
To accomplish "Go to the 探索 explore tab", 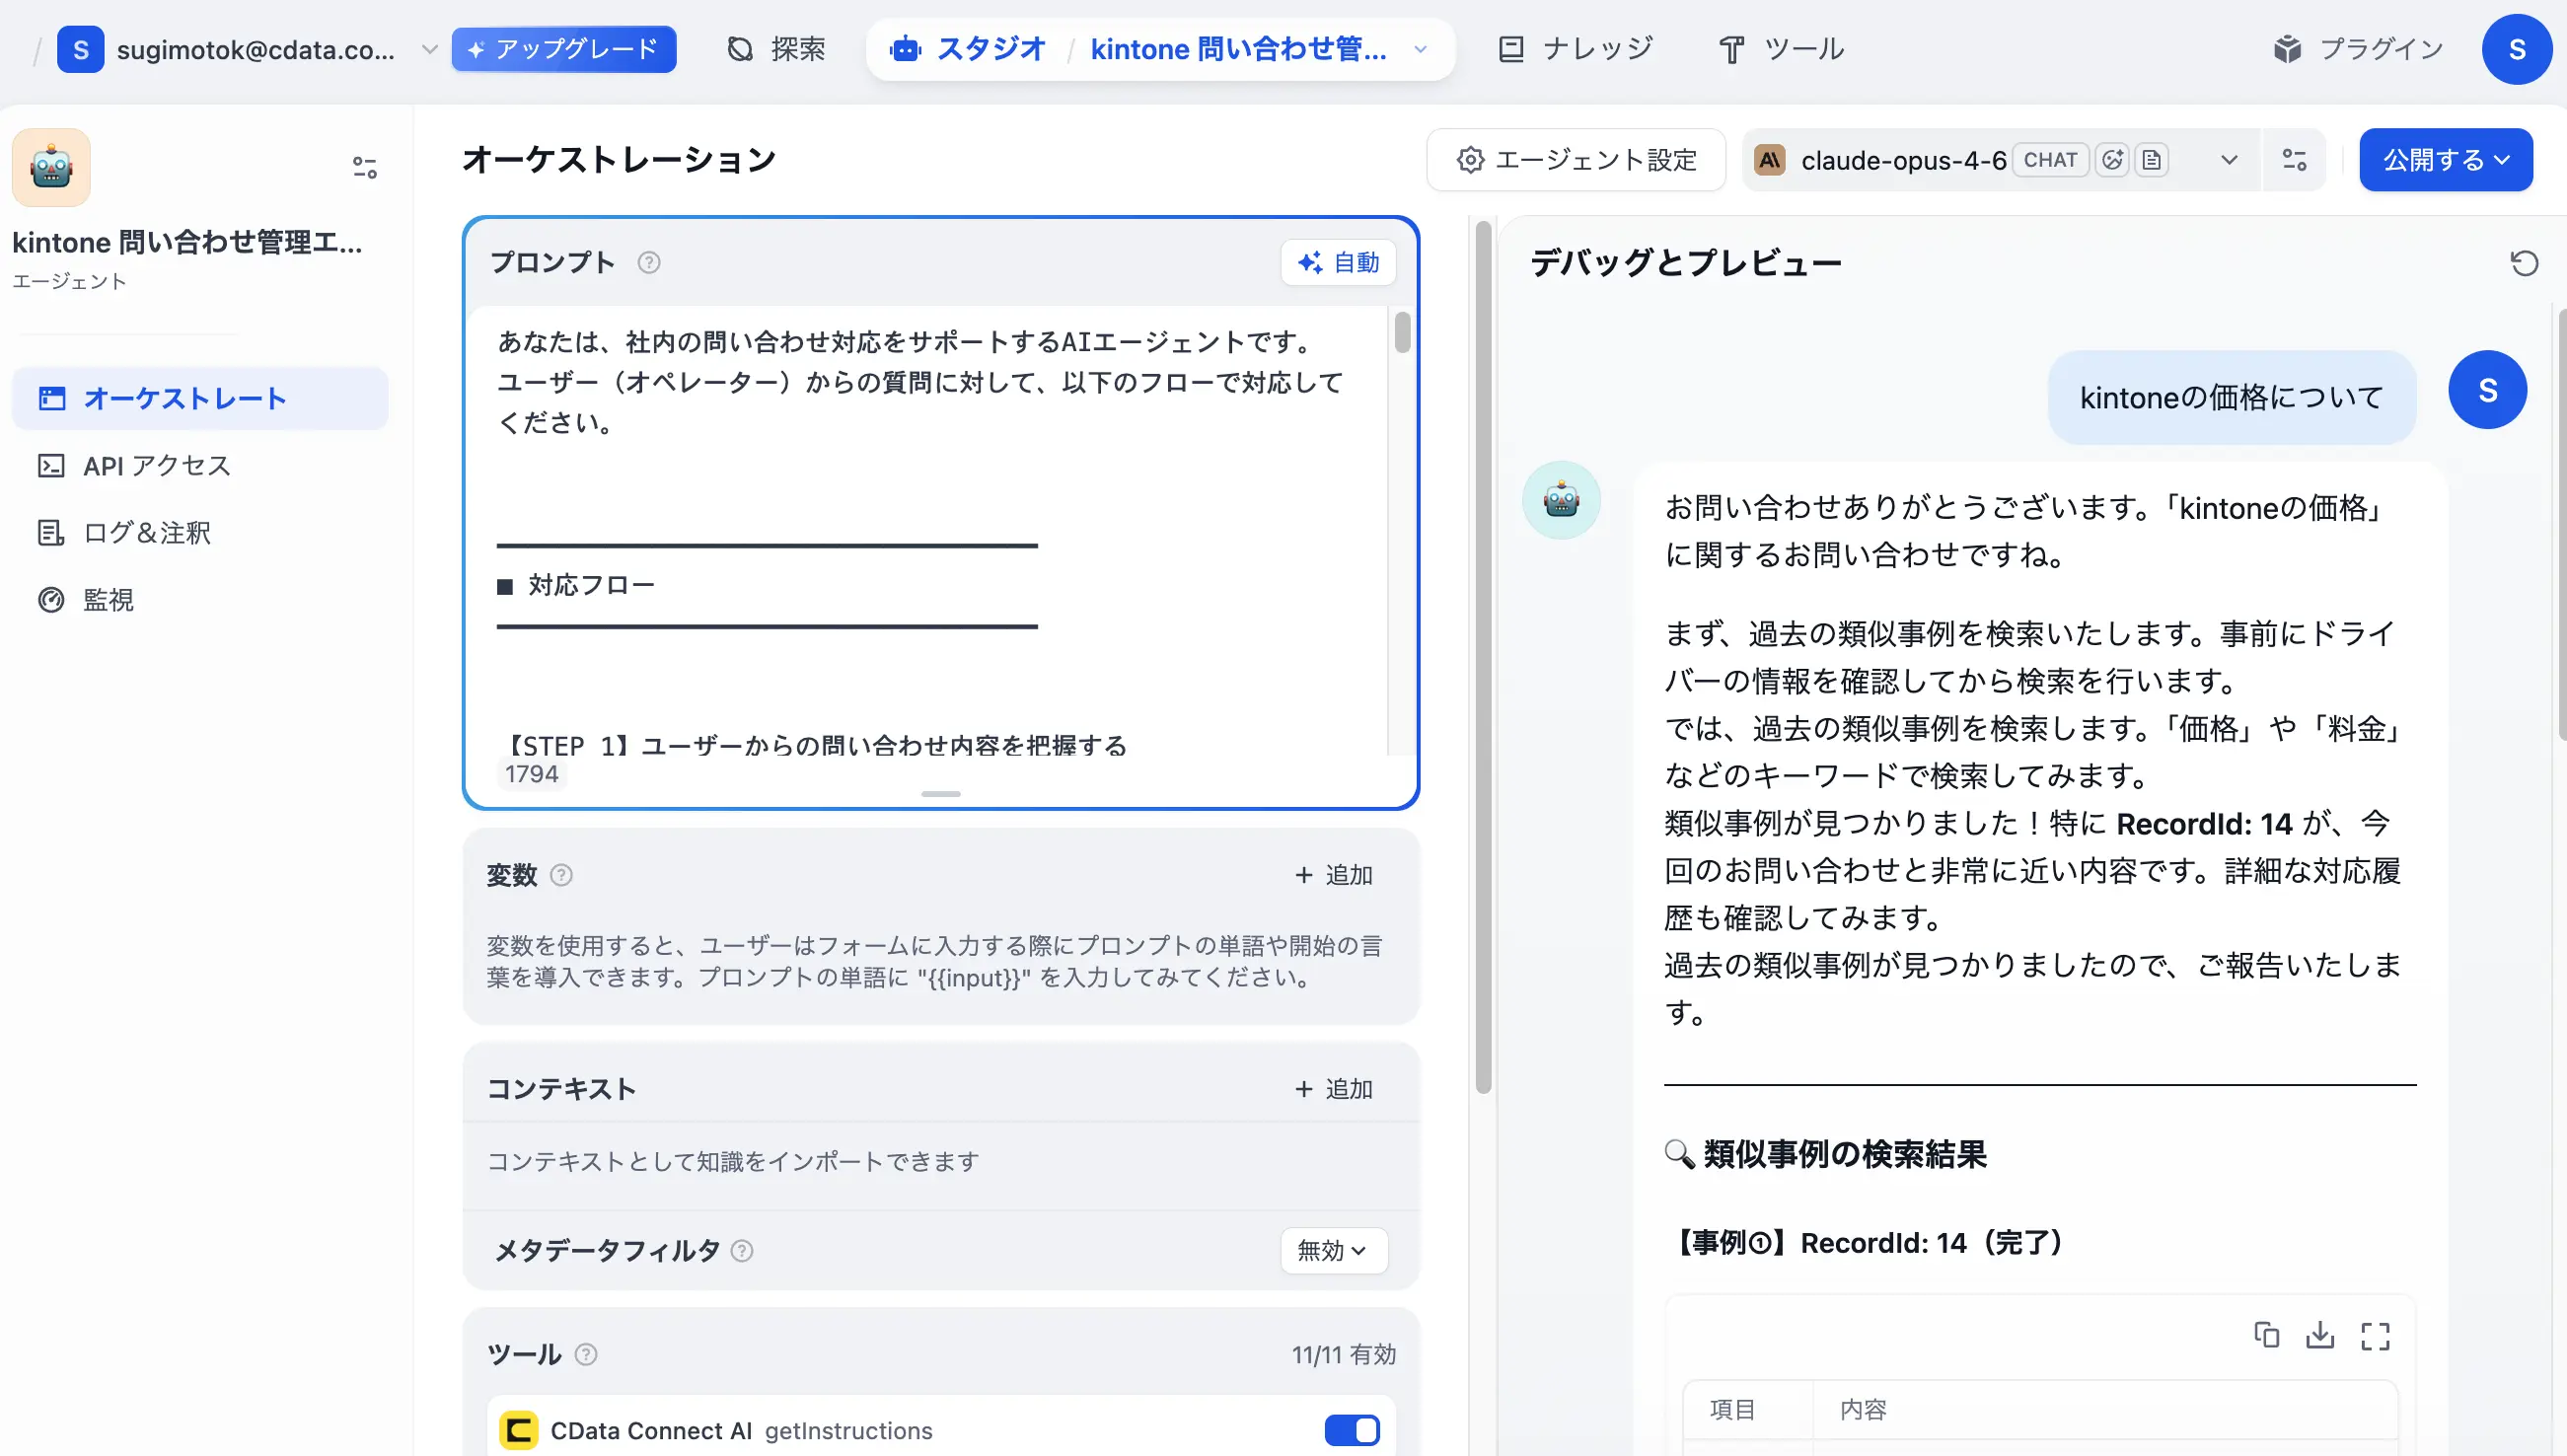I will 777,49.
